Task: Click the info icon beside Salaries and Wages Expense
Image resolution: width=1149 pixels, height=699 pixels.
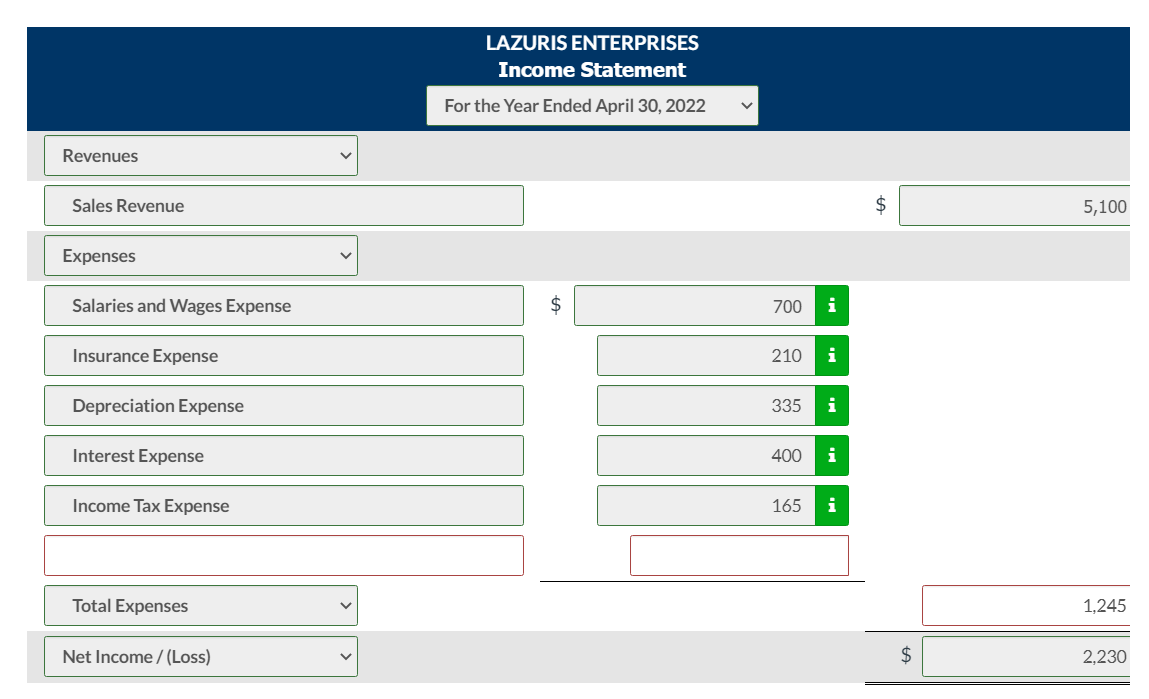Action: point(832,305)
